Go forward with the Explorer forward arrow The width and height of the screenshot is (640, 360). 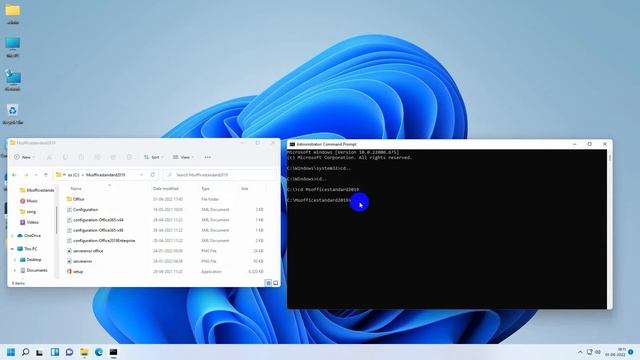(26, 175)
